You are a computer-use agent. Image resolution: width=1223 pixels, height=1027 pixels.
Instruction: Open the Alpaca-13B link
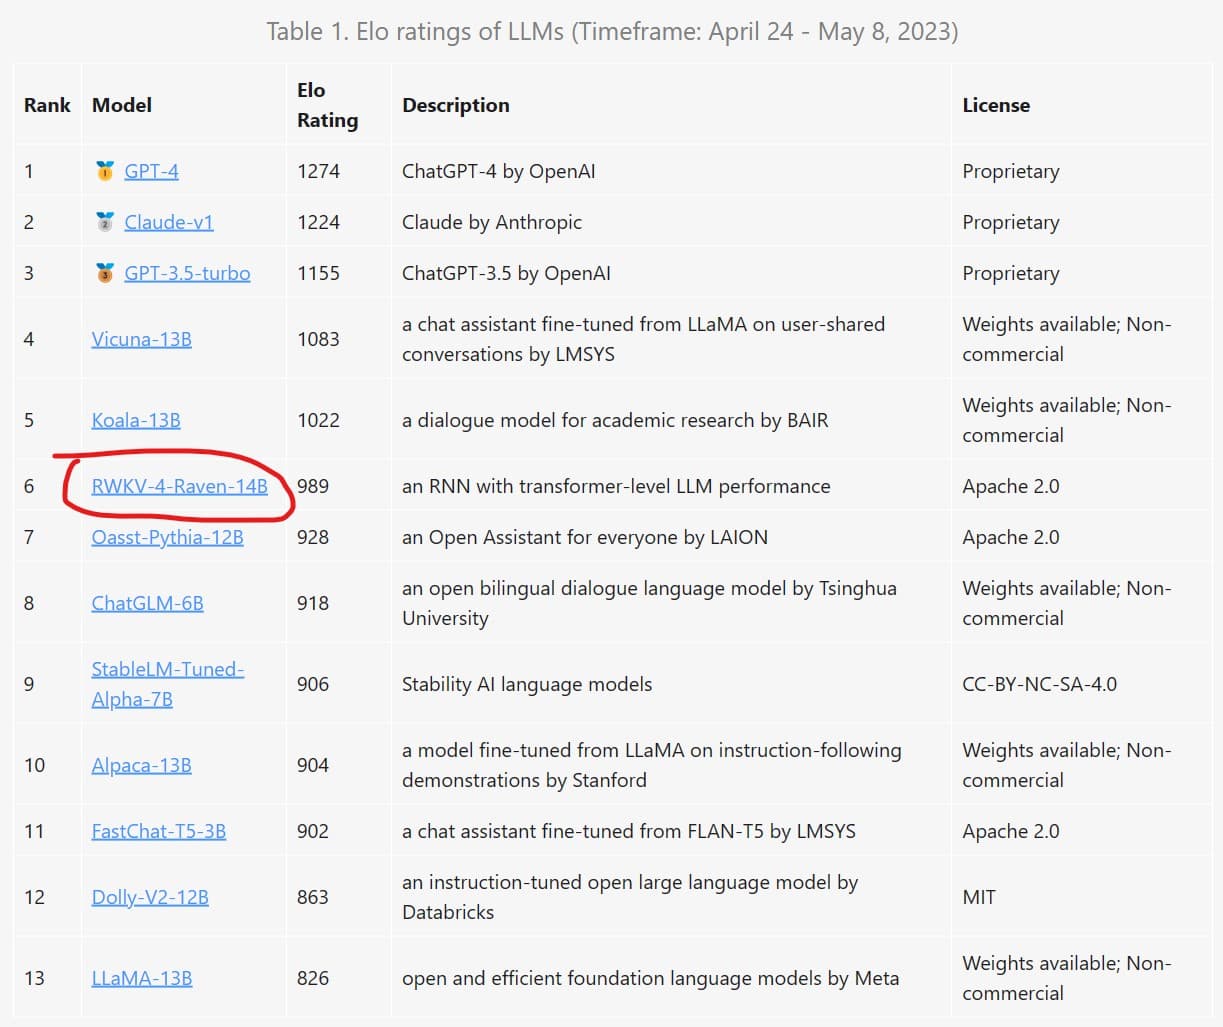141,765
